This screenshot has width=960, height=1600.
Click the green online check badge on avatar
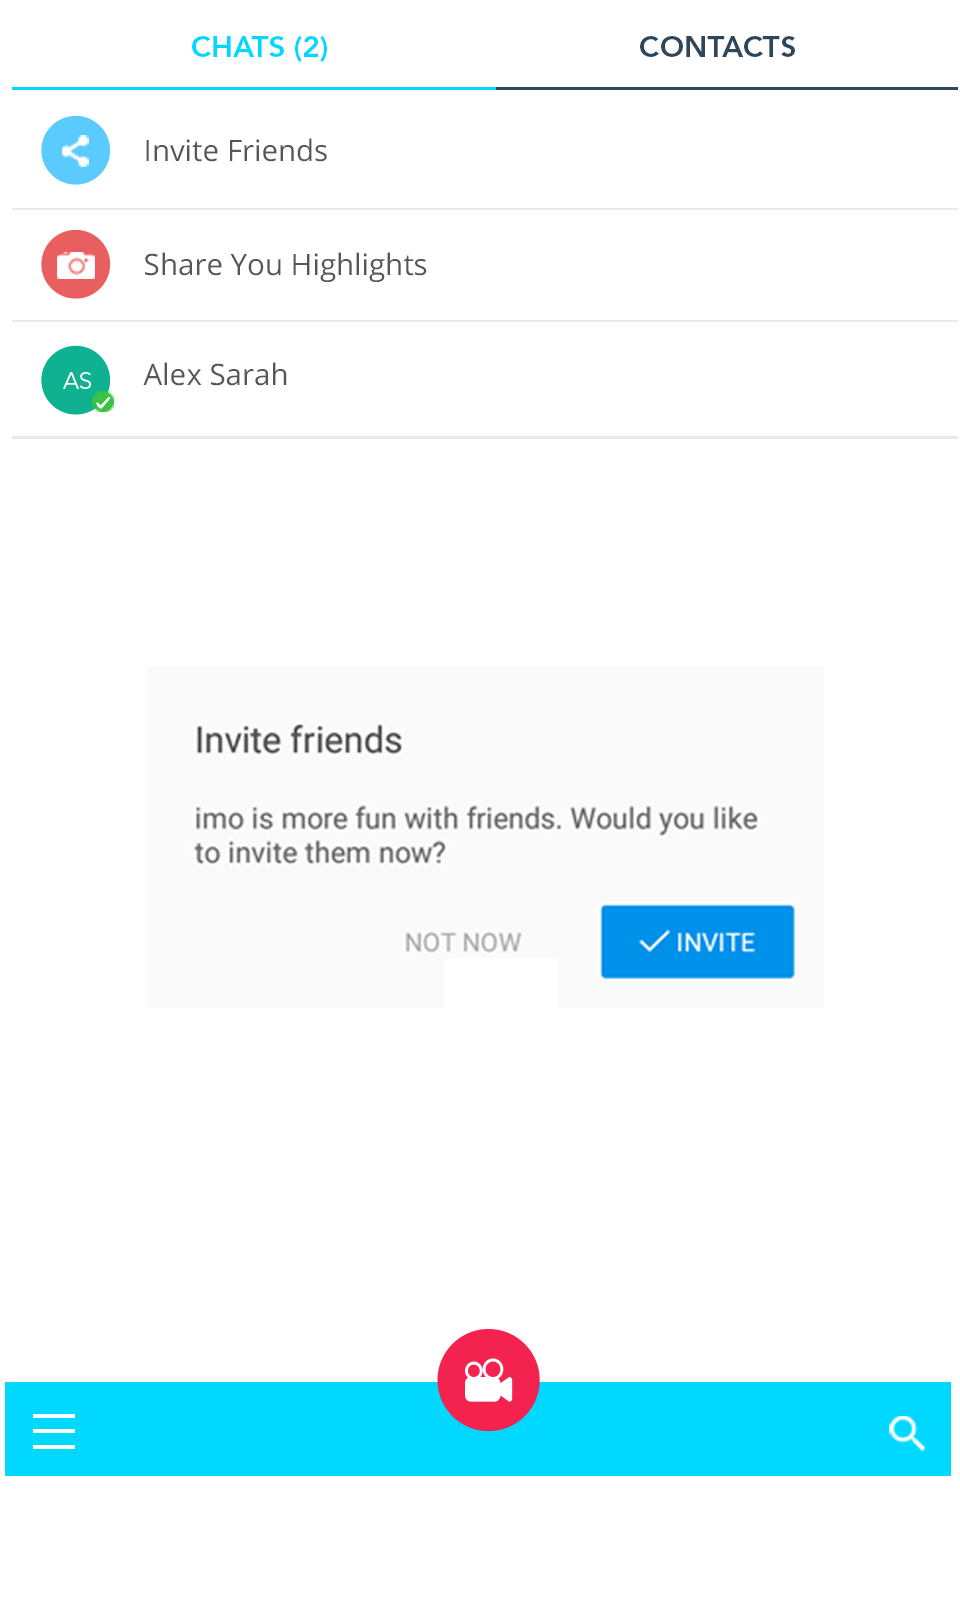[103, 403]
